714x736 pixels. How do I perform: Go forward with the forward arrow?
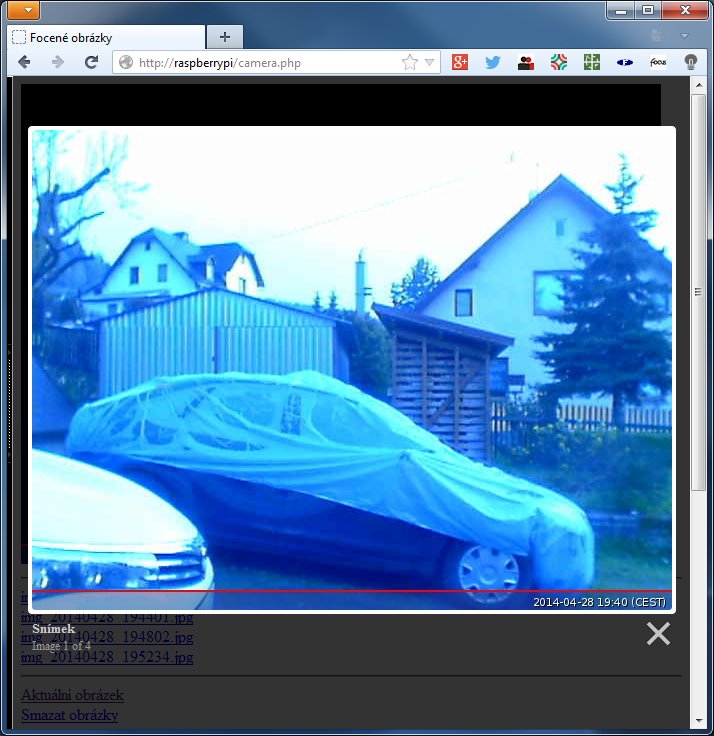coord(57,62)
